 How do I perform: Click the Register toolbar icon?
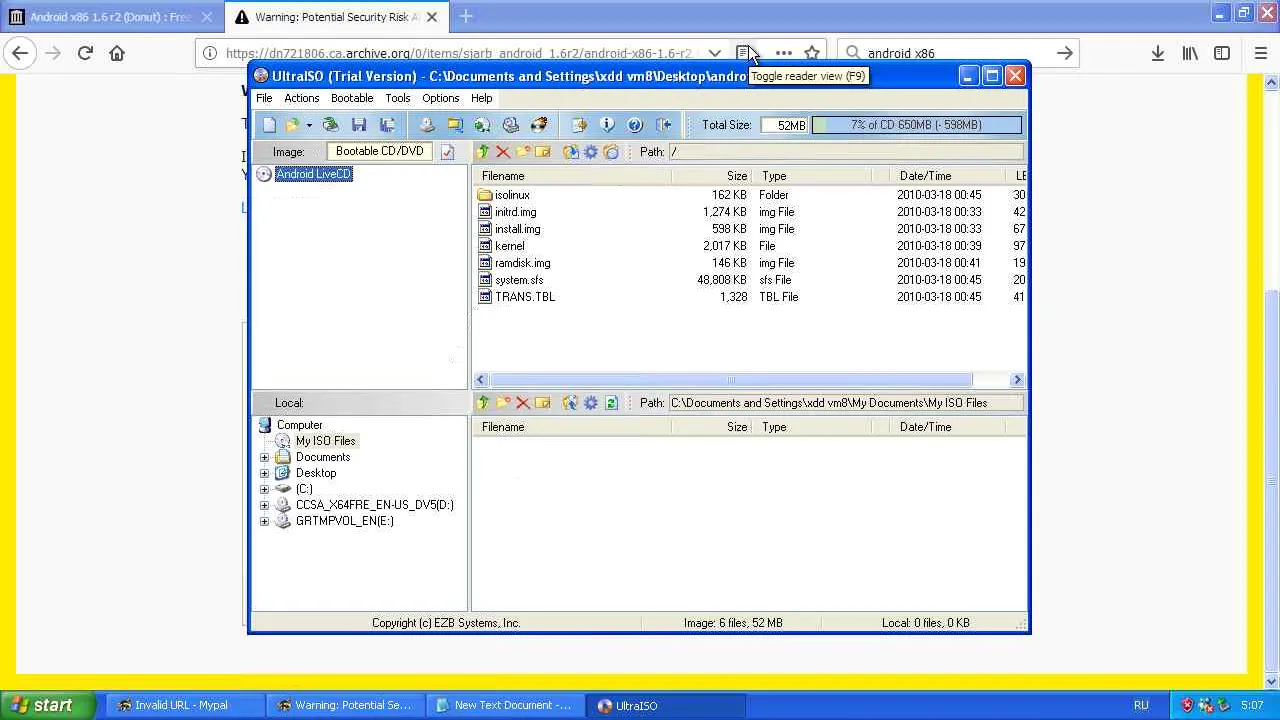click(x=579, y=125)
